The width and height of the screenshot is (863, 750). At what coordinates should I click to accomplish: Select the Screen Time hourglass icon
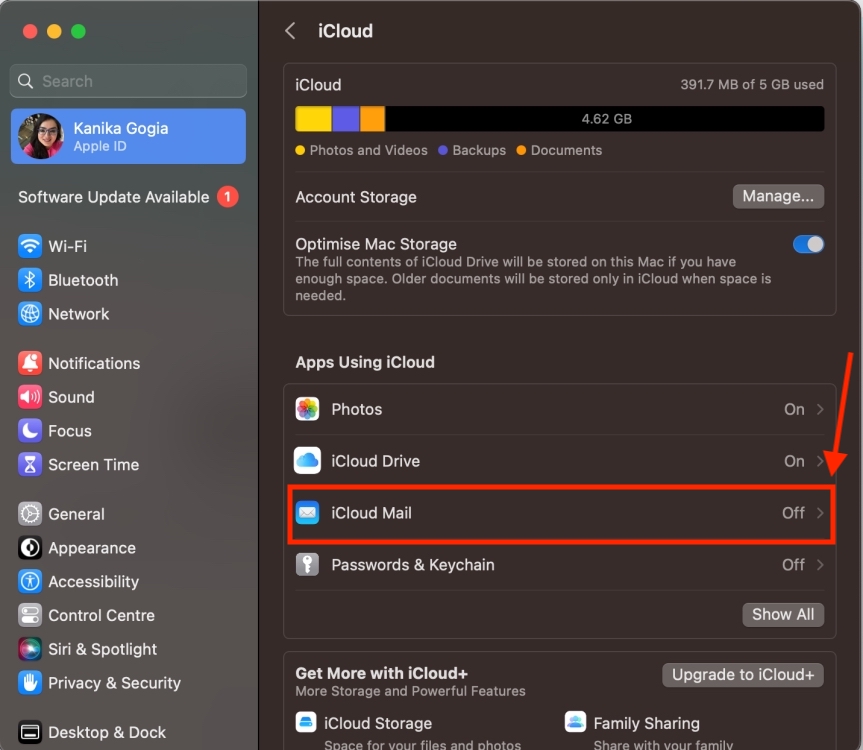tap(27, 464)
